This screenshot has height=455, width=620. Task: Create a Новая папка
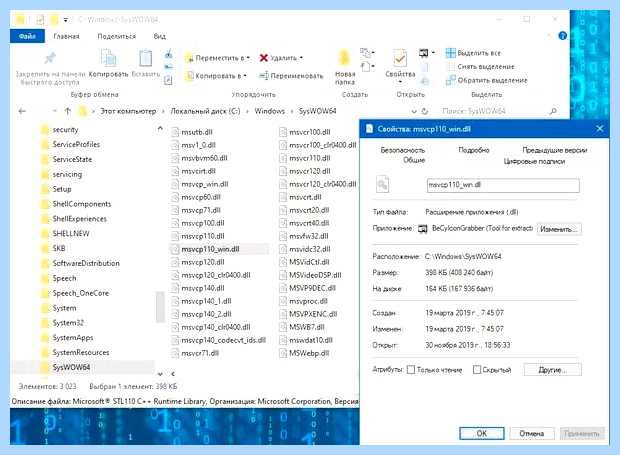click(345, 66)
